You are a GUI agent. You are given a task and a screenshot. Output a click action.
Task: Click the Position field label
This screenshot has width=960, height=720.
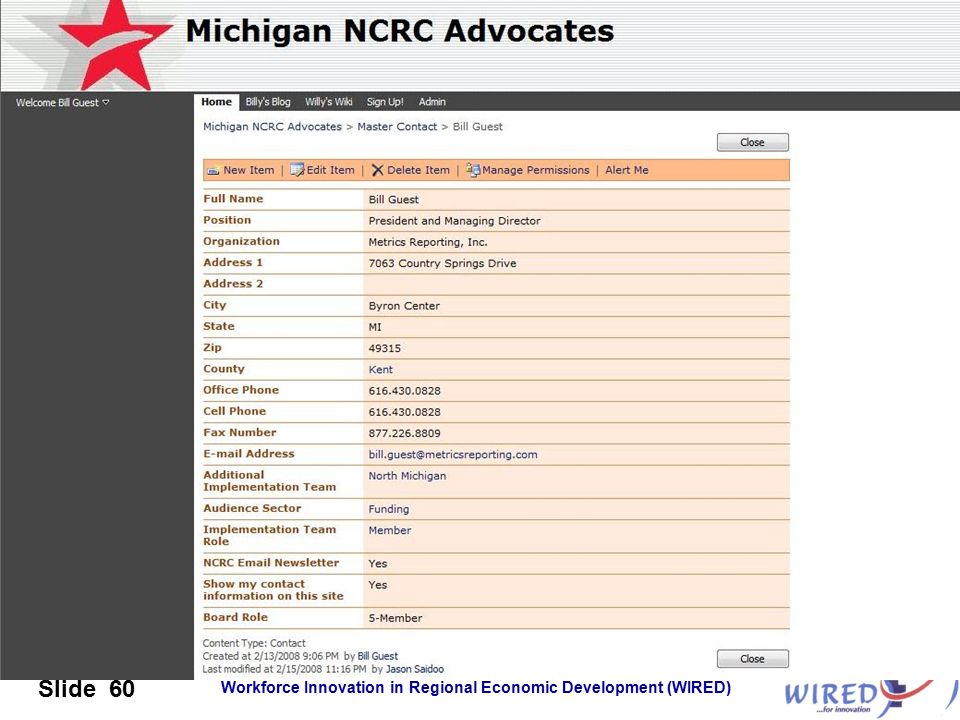click(x=227, y=220)
